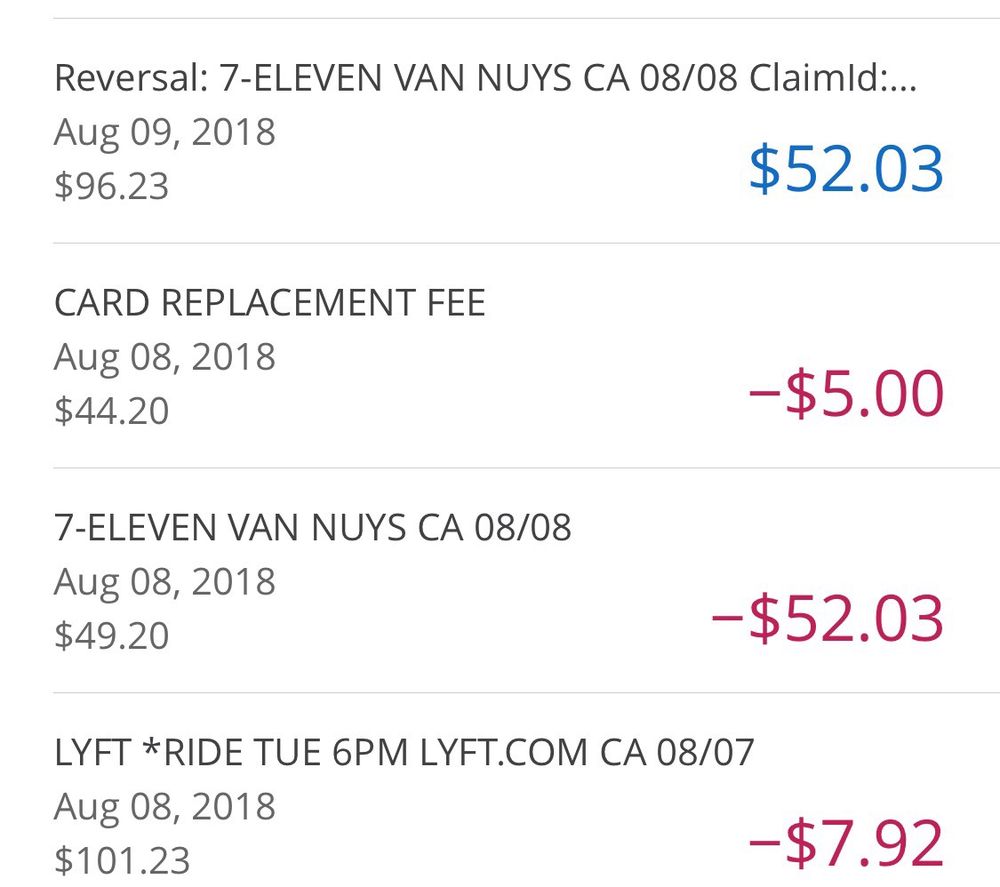The width and height of the screenshot is (1000, 887).
Task: Open the 7-ELEVEN VAN NUYS CA 08/08 purchase
Action: click(x=312, y=528)
